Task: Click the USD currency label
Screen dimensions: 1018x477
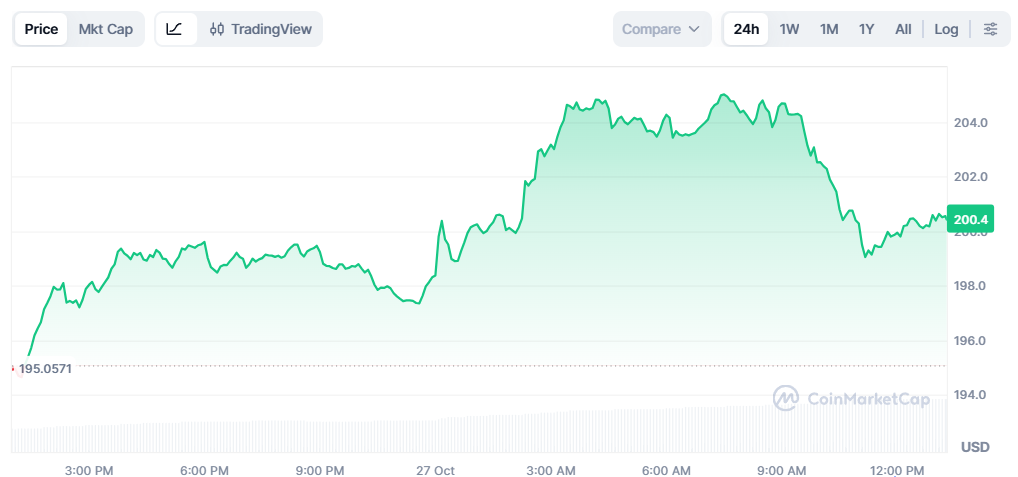Action: (975, 446)
